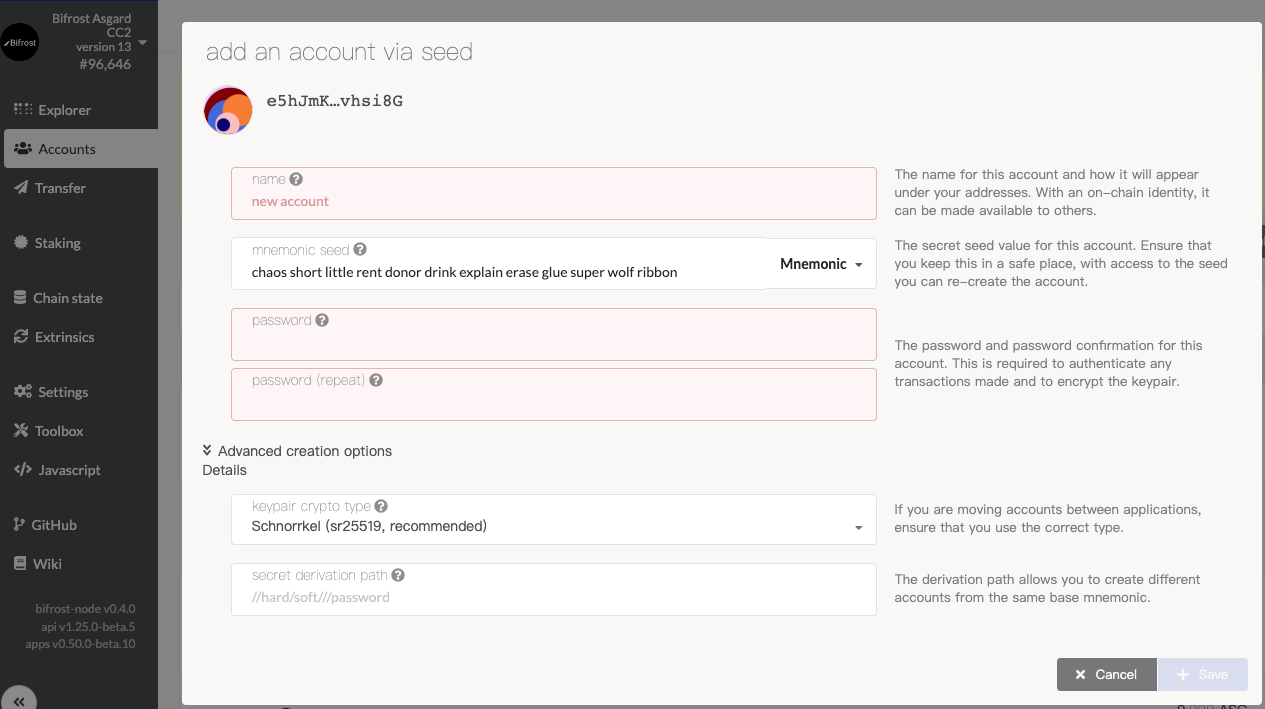Collapse the sidebar with double-chevron button
Screen dimensions: 1265x709
click(19, 701)
